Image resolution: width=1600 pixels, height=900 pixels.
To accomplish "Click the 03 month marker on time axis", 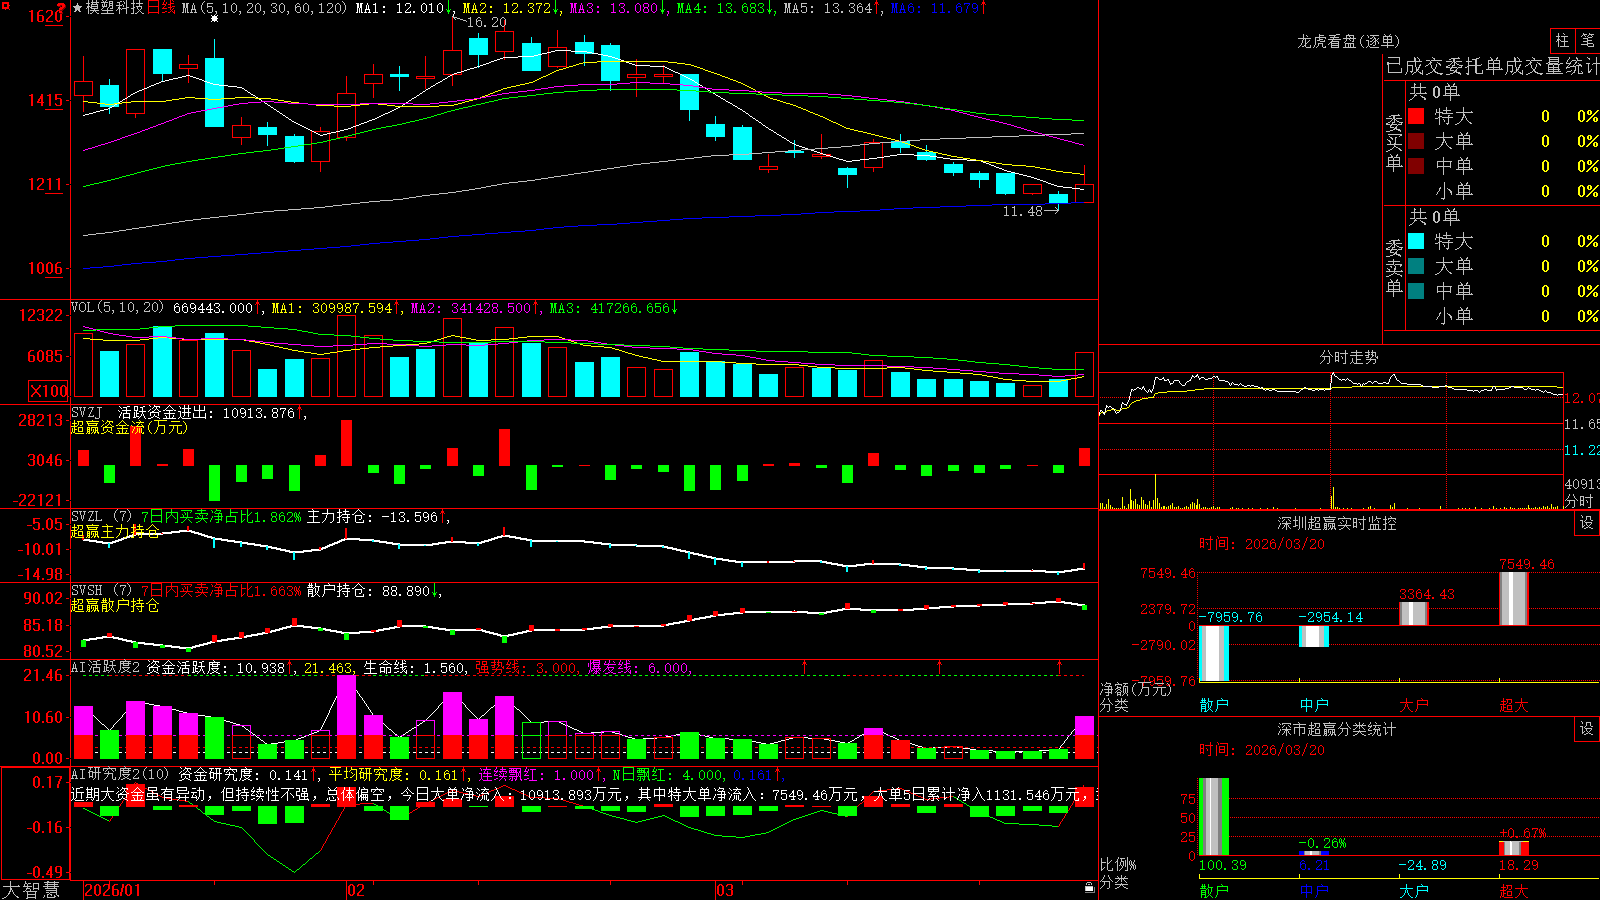I will click(725, 890).
